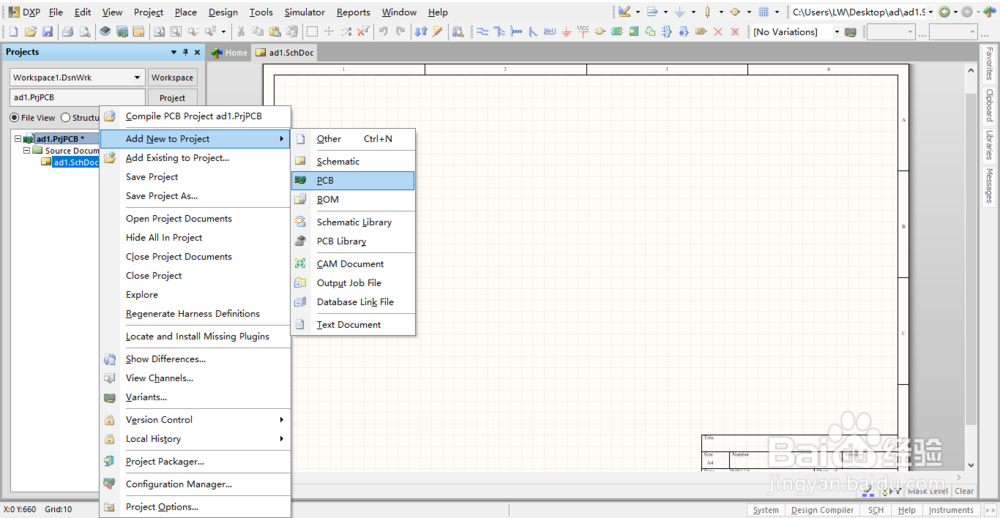Viewport: 1000px width, 518px height.
Task: Open the Grids toolbar dropdown arrow
Action: point(777,12)
